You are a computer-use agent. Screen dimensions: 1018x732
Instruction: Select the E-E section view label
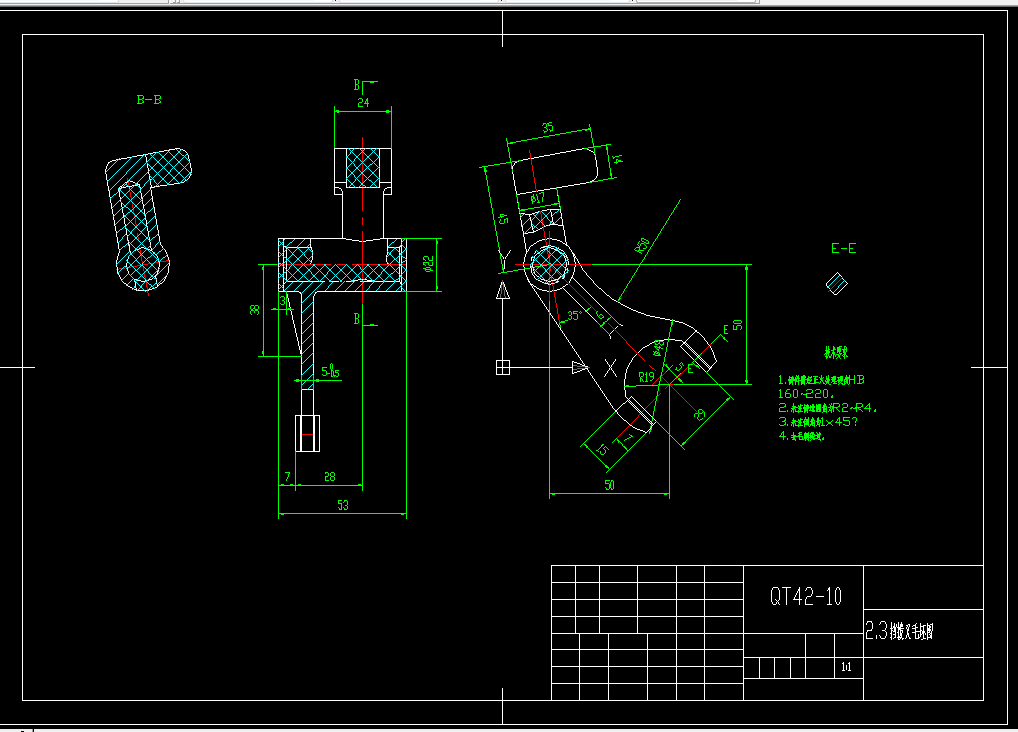[x=843, y=248]
